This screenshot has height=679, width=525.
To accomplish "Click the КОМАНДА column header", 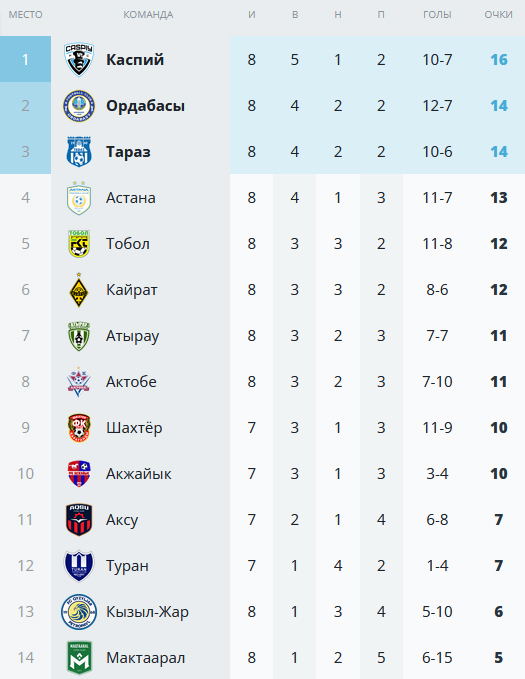I will (148, 15).
